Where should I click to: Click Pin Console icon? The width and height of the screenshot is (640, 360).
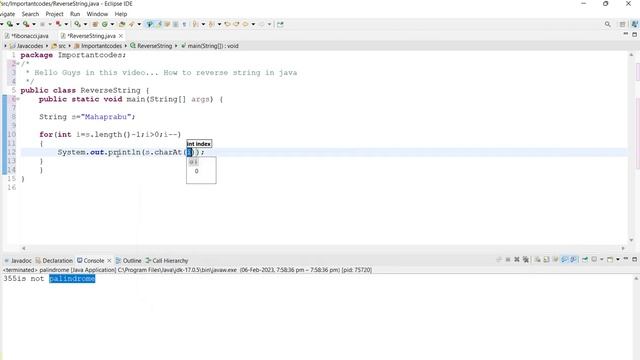(585, 260)
